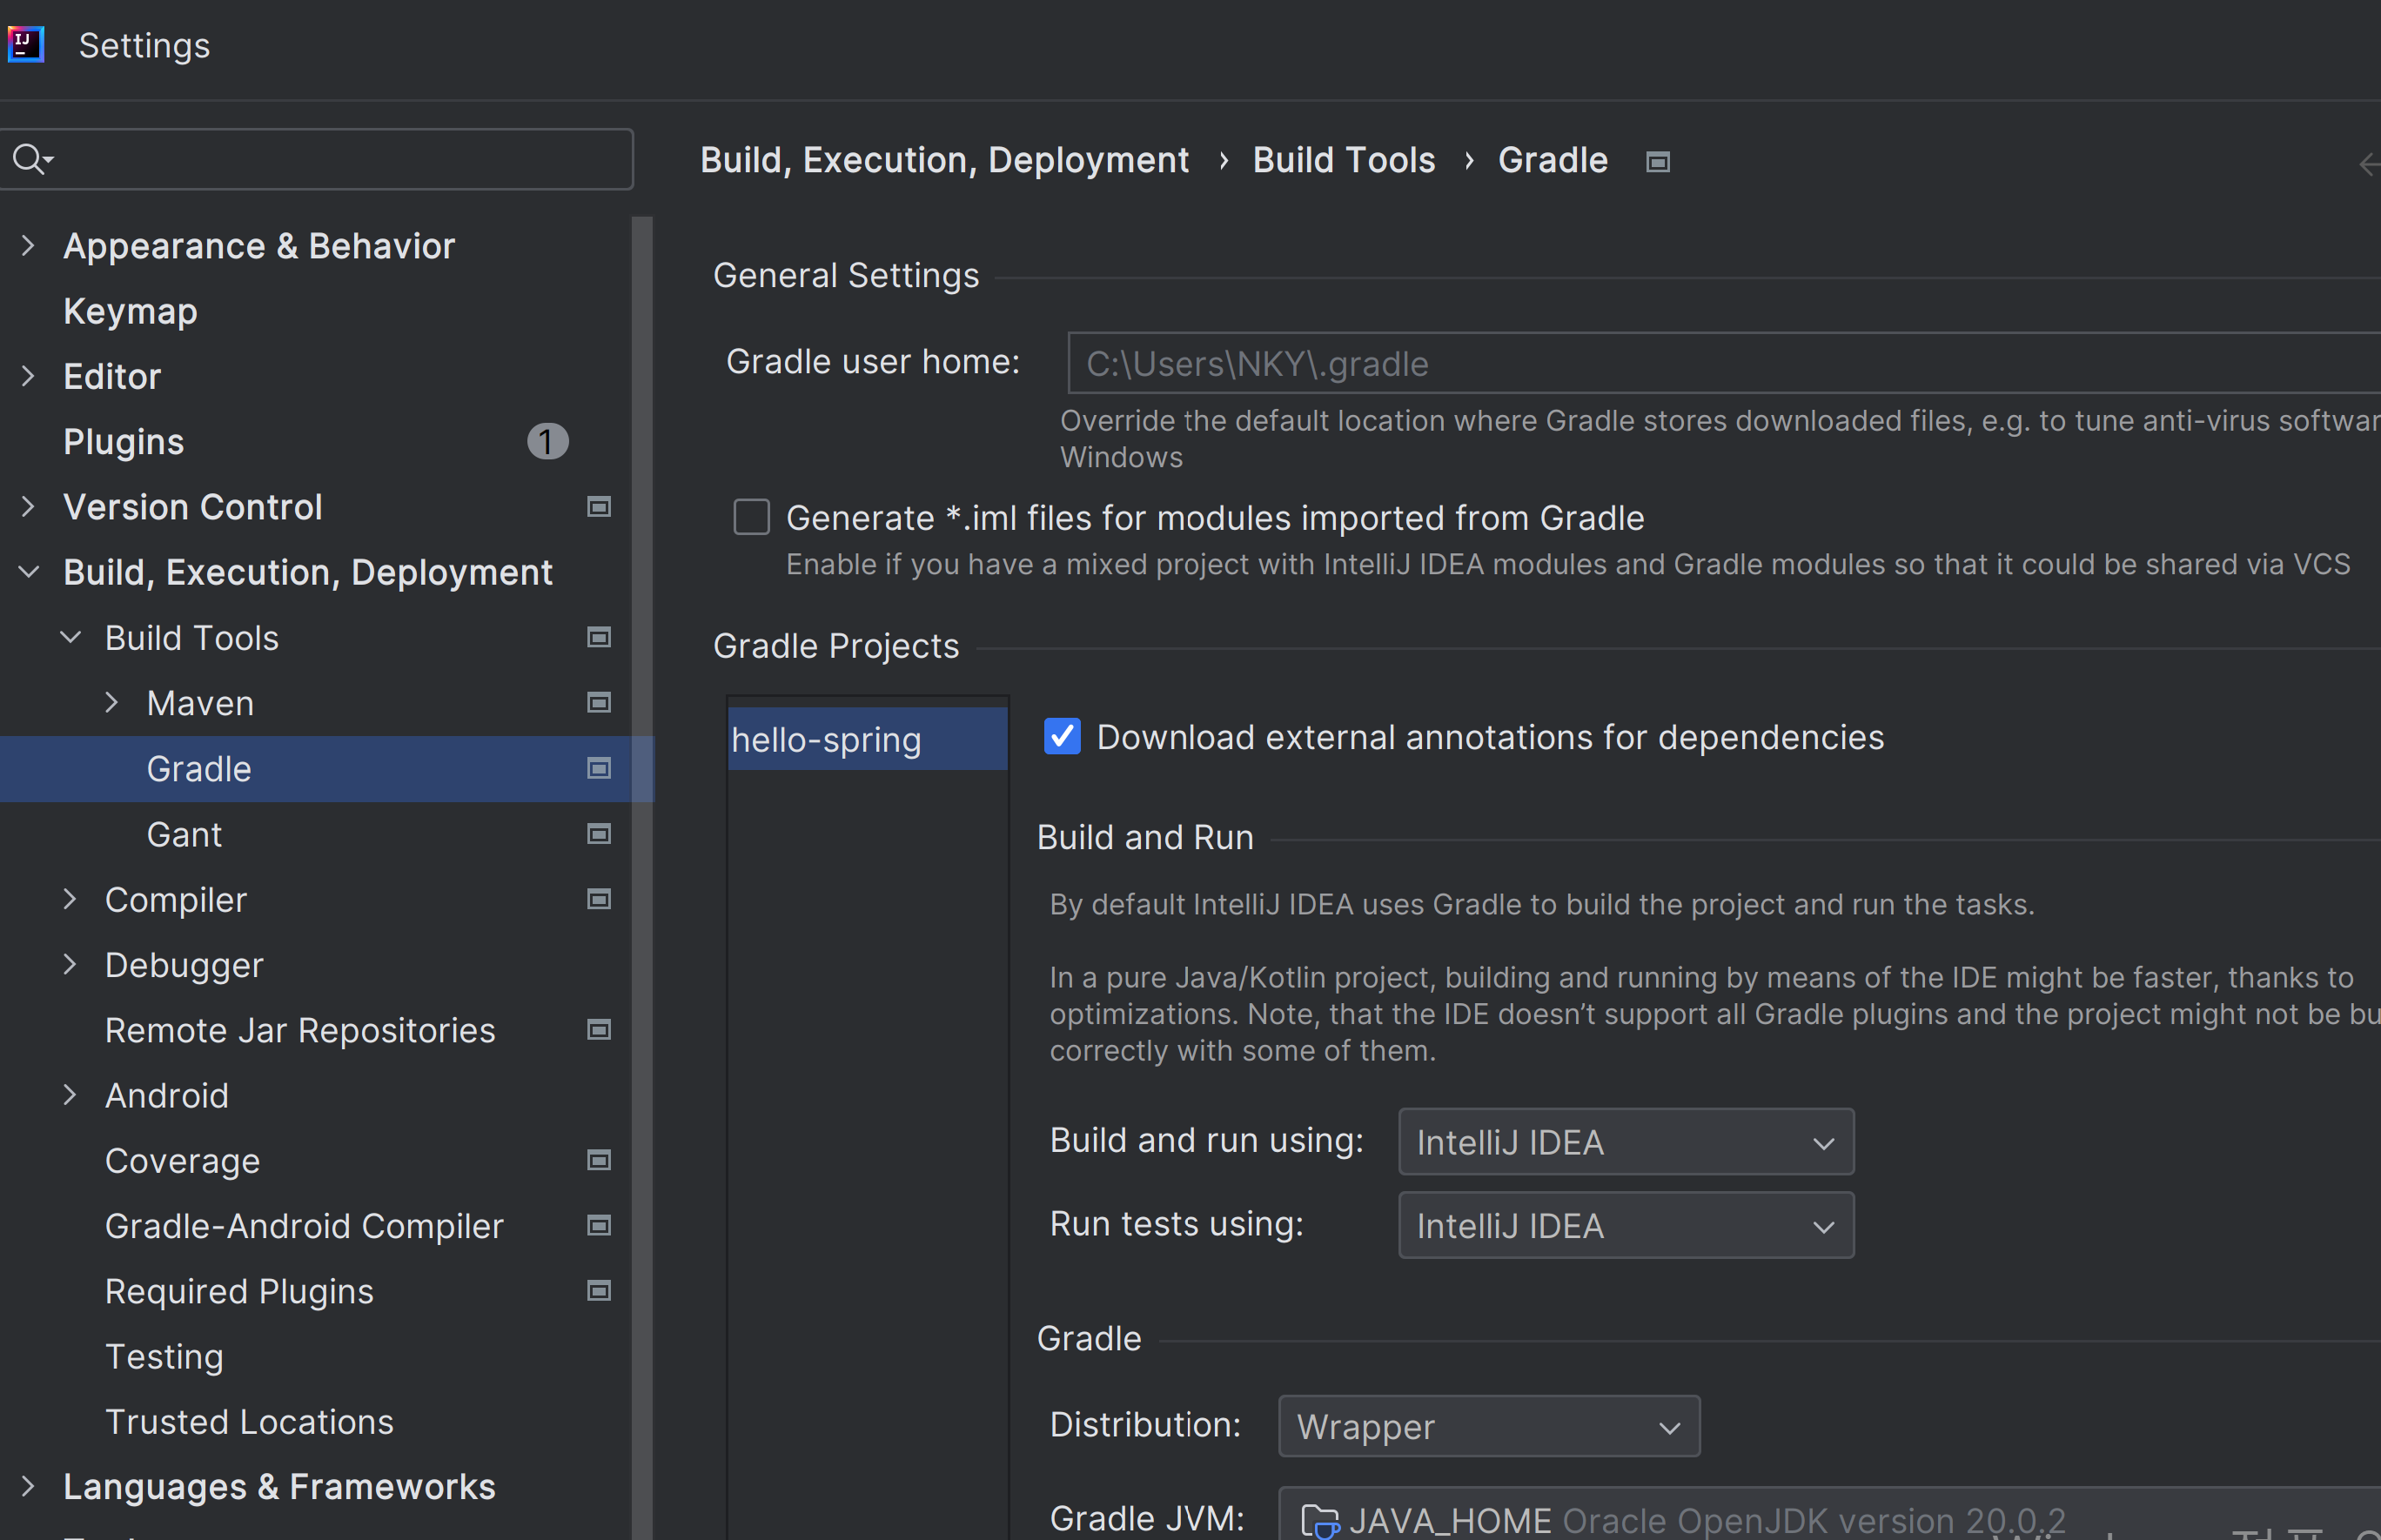Screen dimensions: 2381x1540
Task: Open Plugins settings page
Action: [123, 442]
